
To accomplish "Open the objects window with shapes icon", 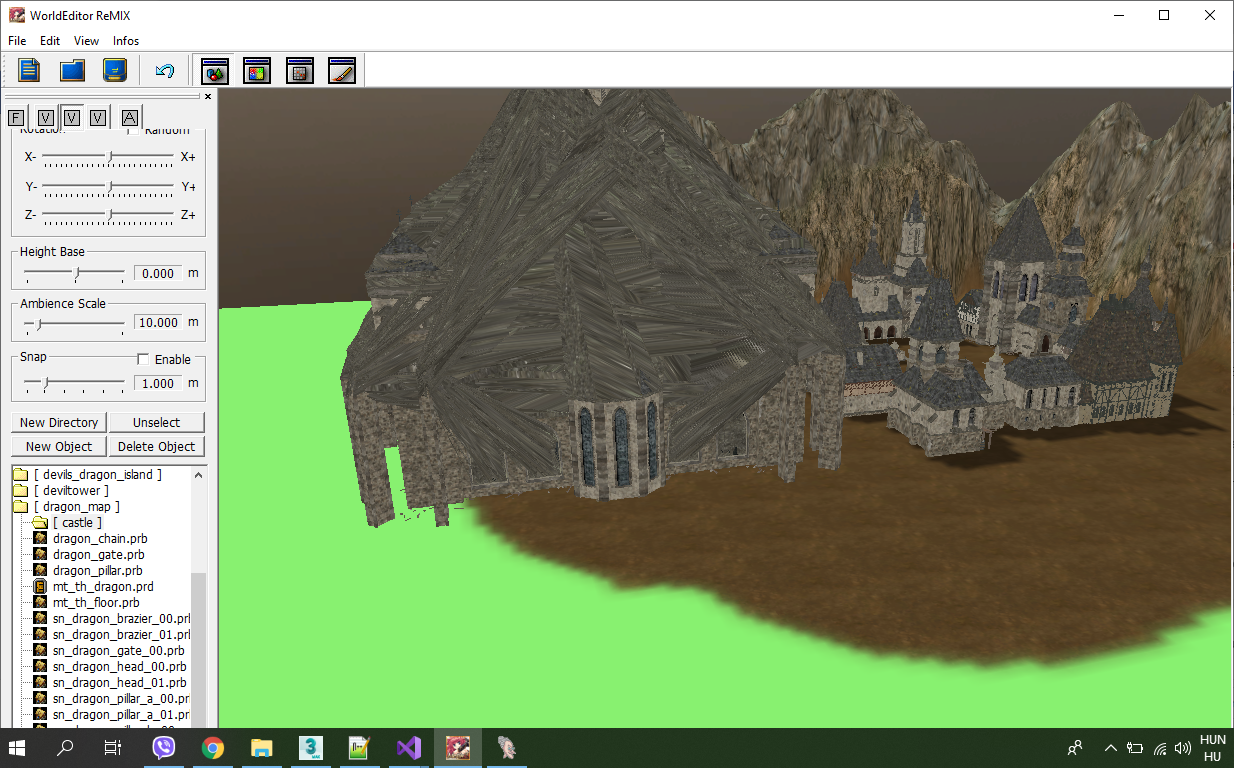I will click(214, 70).
